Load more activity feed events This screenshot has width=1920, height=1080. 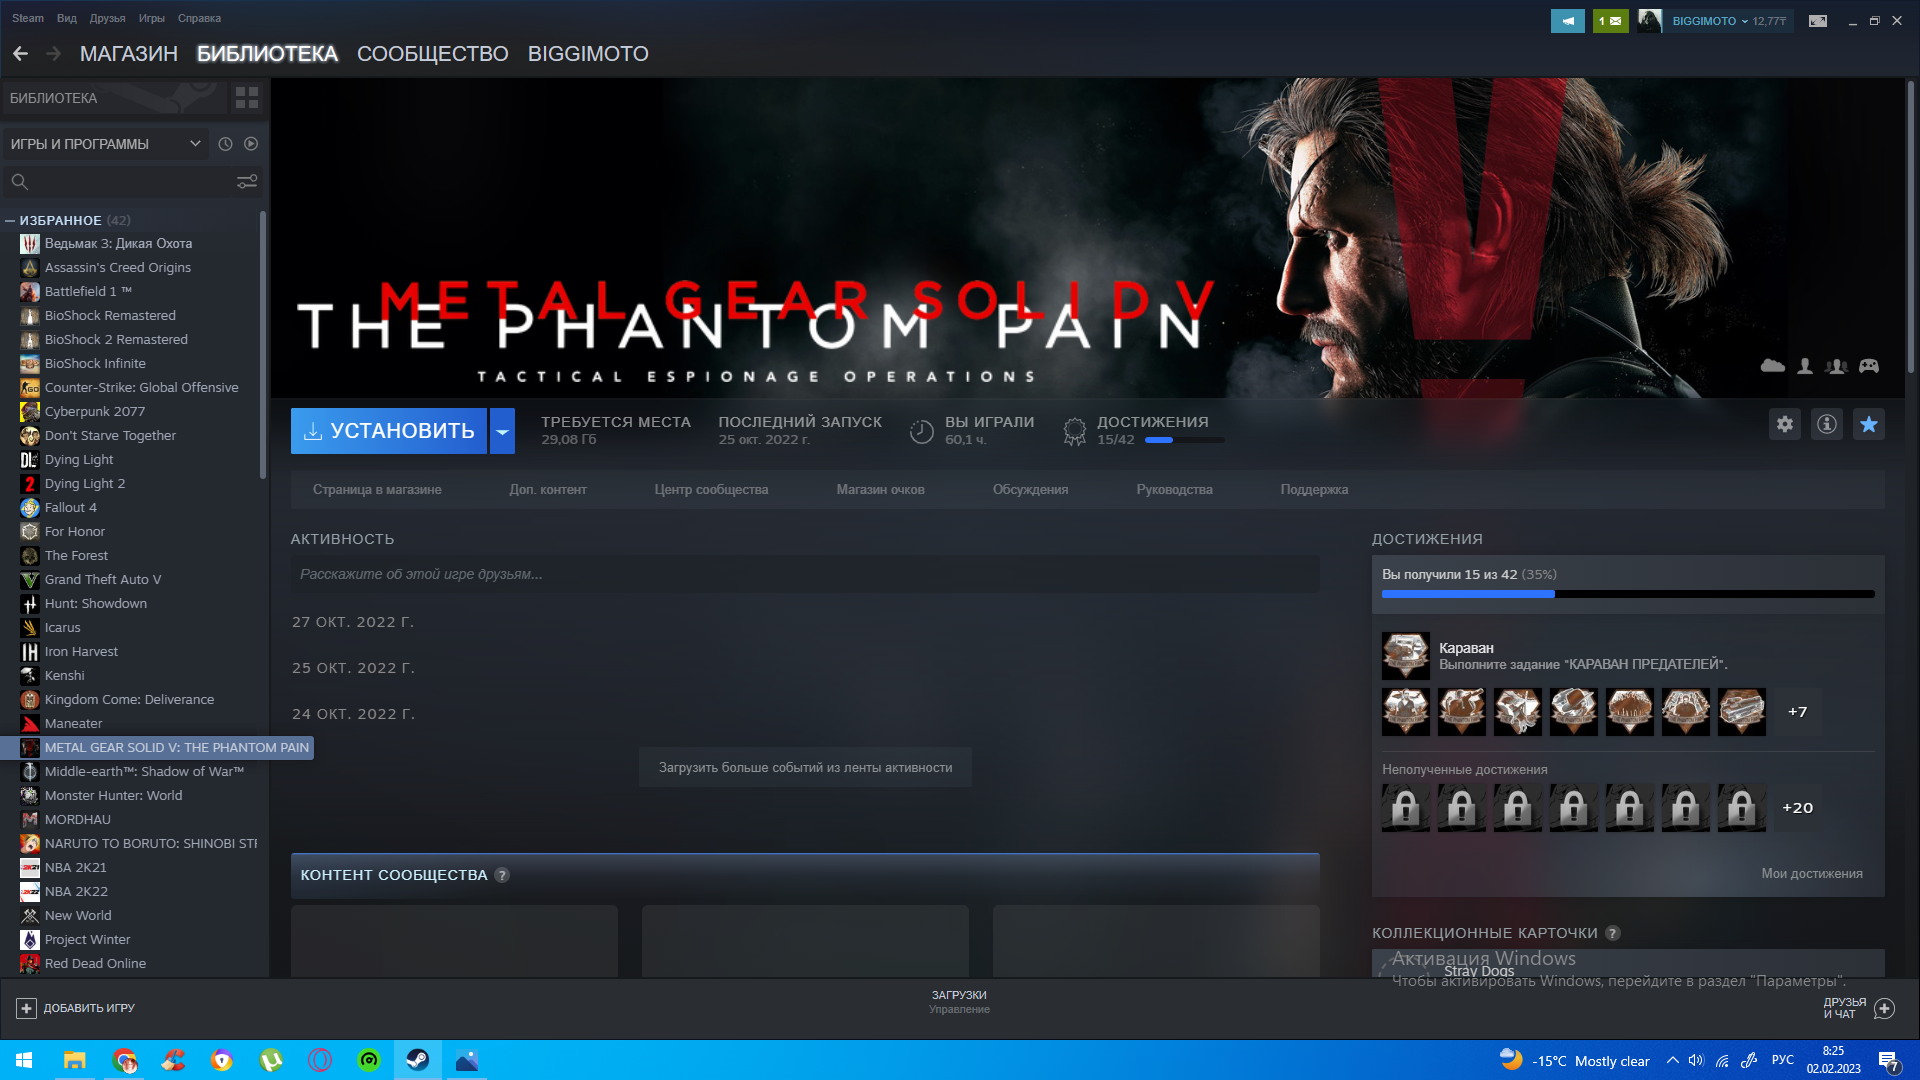tap(805, 768)
